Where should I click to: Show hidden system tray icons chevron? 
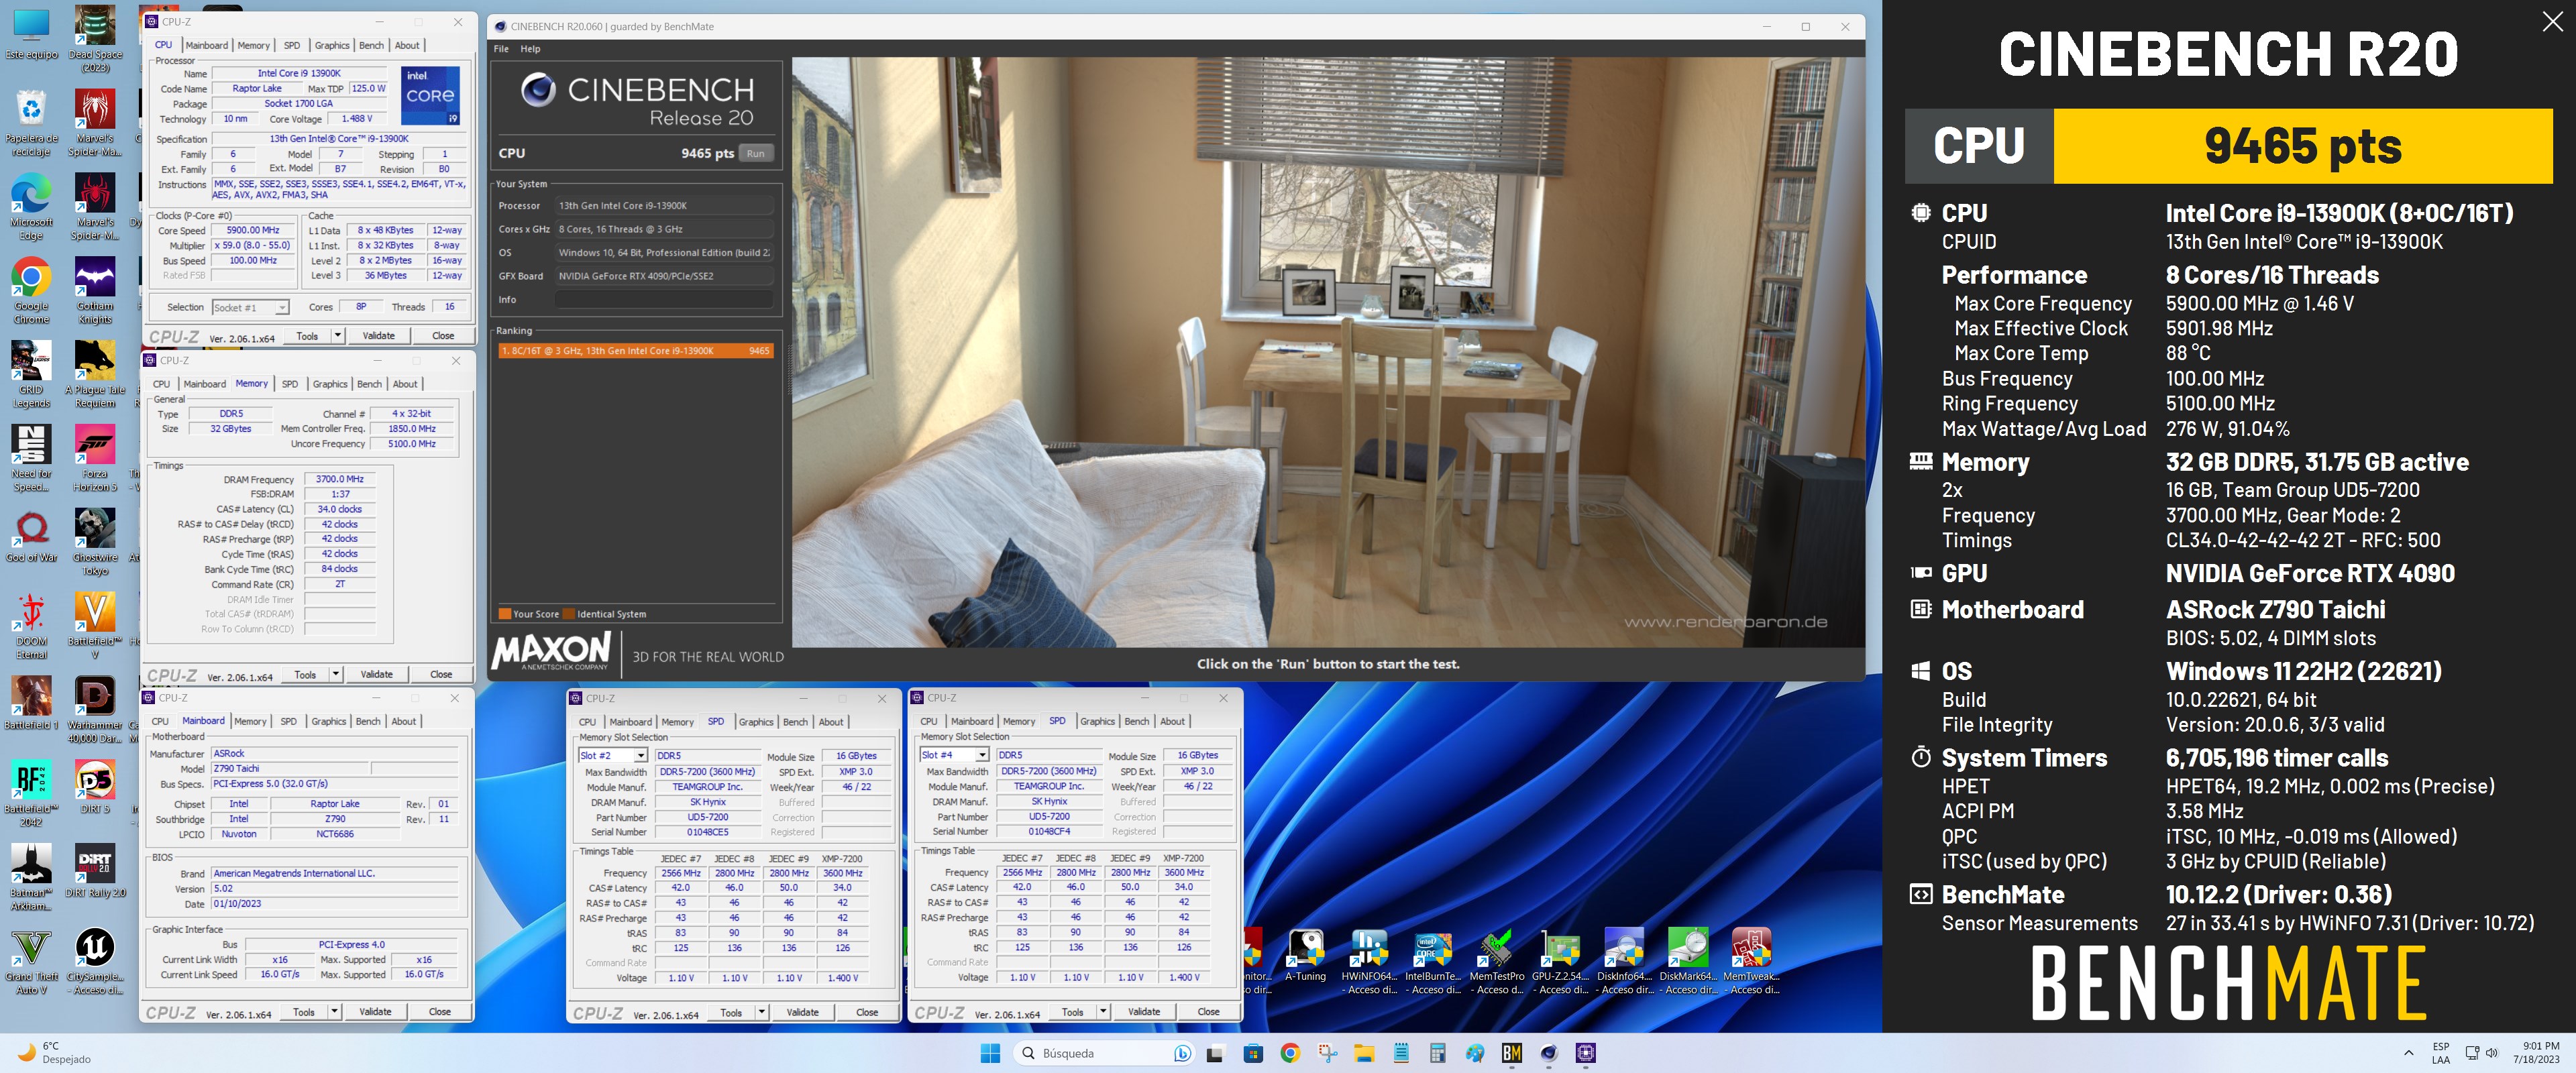click(x=2408, y=1053)
